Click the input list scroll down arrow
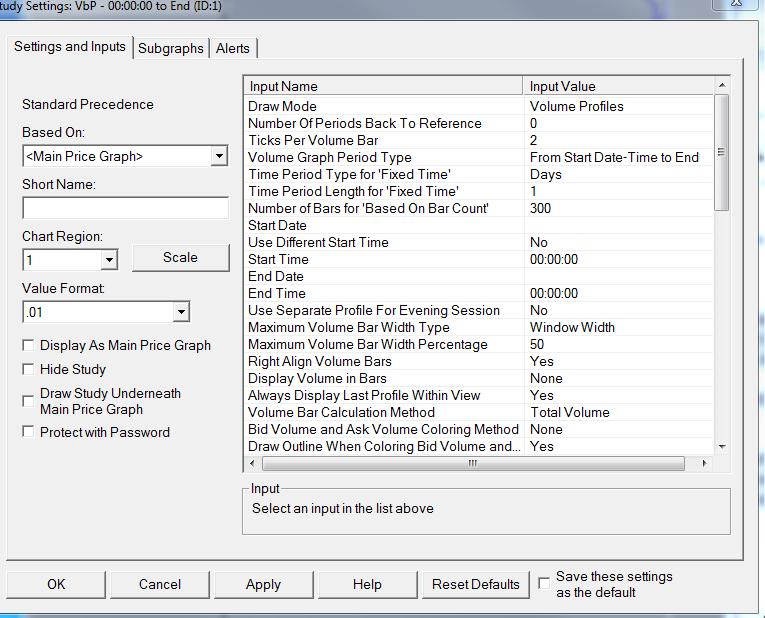765x618 pixels. [722, 446]
